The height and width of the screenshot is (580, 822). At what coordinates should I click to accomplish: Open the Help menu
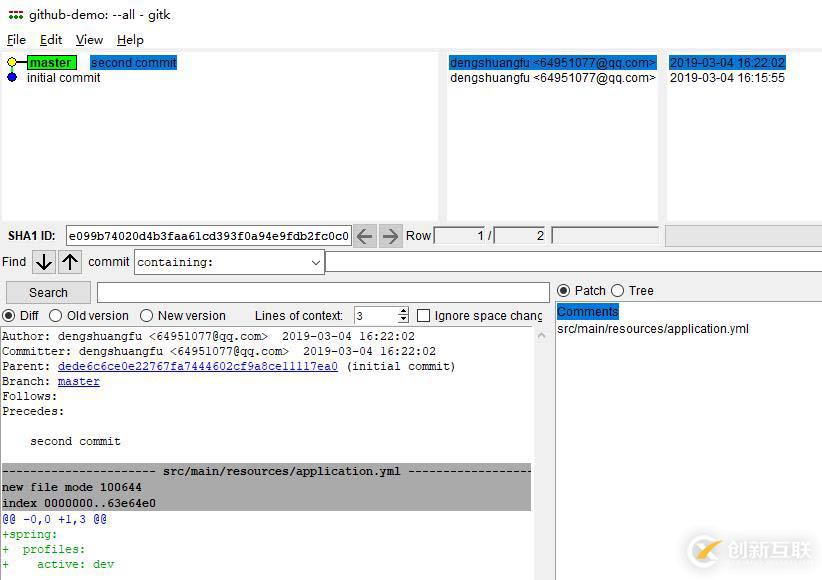pyautogui.click(x=130, y=40)
